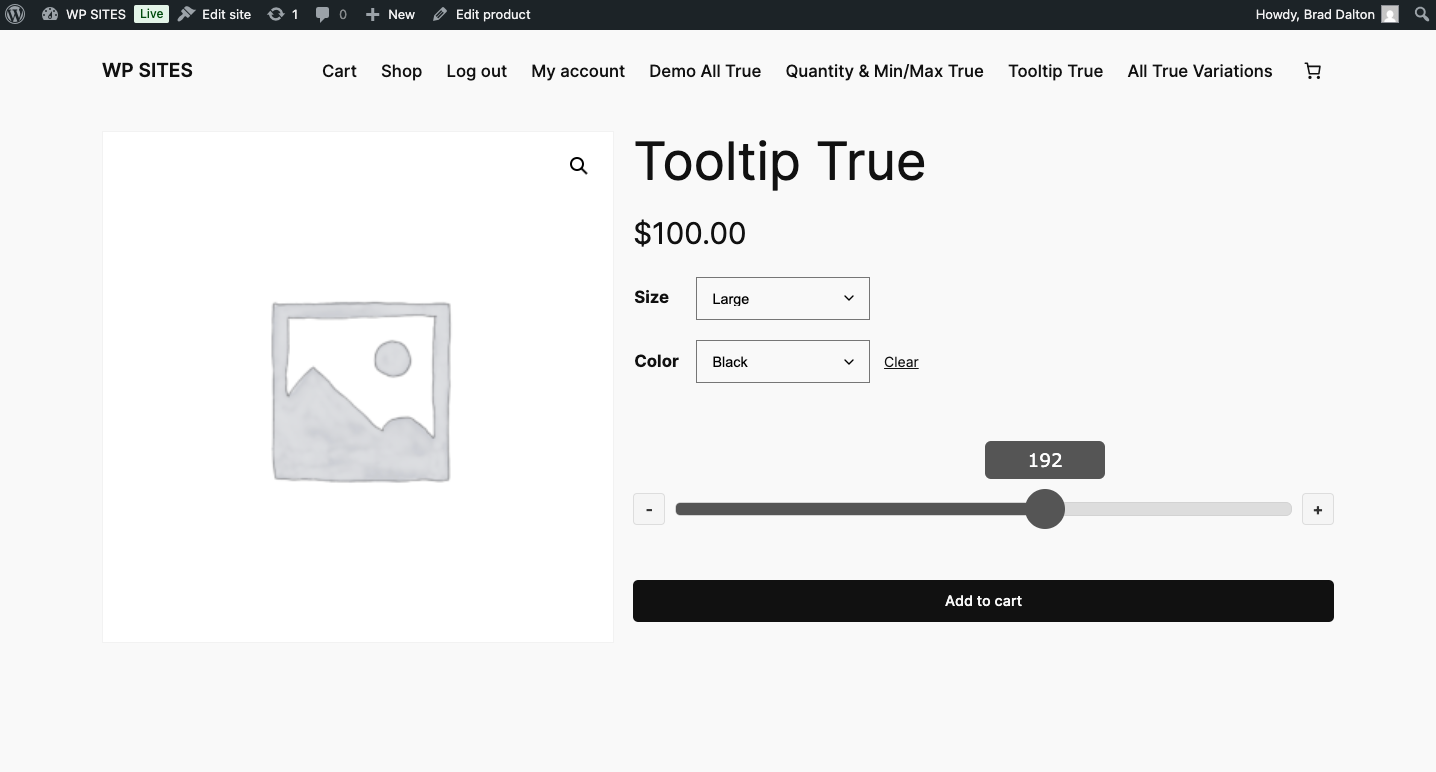Screen dimensions: 1436x772
Task: Click Brad Dalton's avatar in admin bar
Action: (x=1390, y=14)
